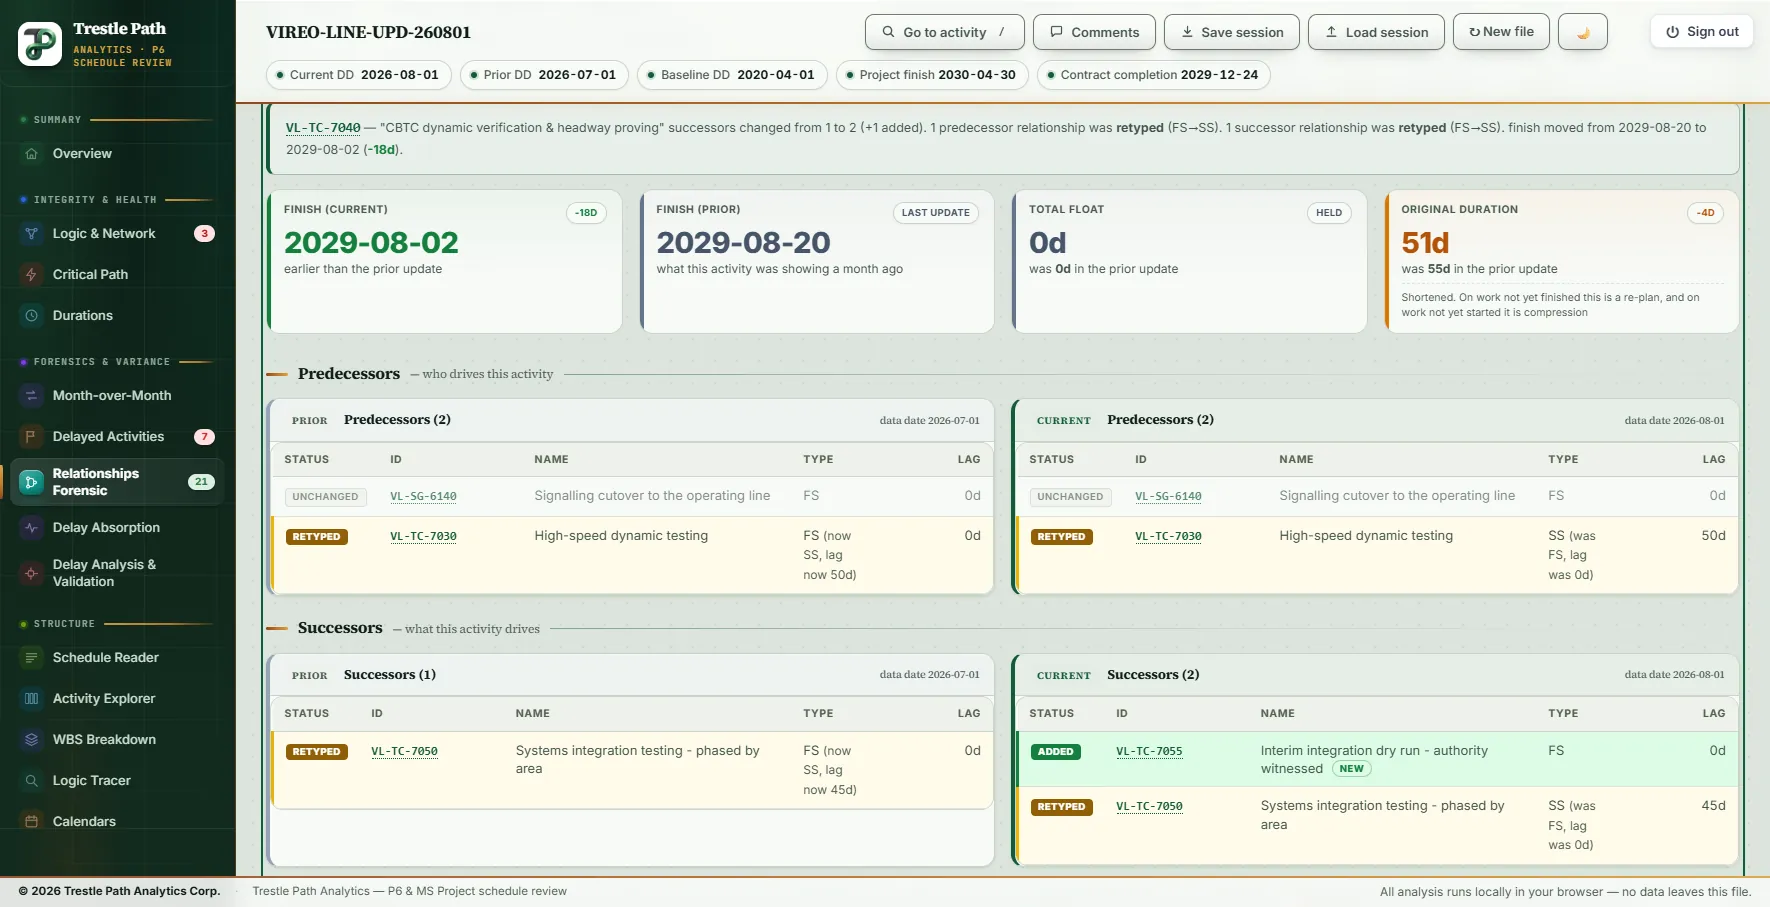Click the ADDED status badge

[x=1055, y=752]
